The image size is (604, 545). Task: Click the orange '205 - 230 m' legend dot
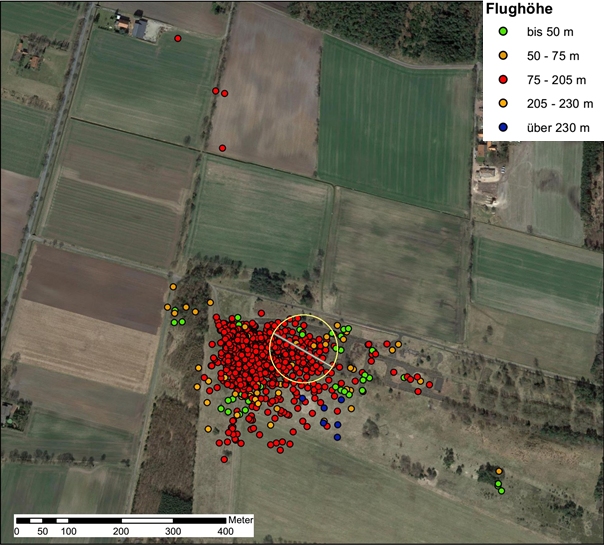503,103
